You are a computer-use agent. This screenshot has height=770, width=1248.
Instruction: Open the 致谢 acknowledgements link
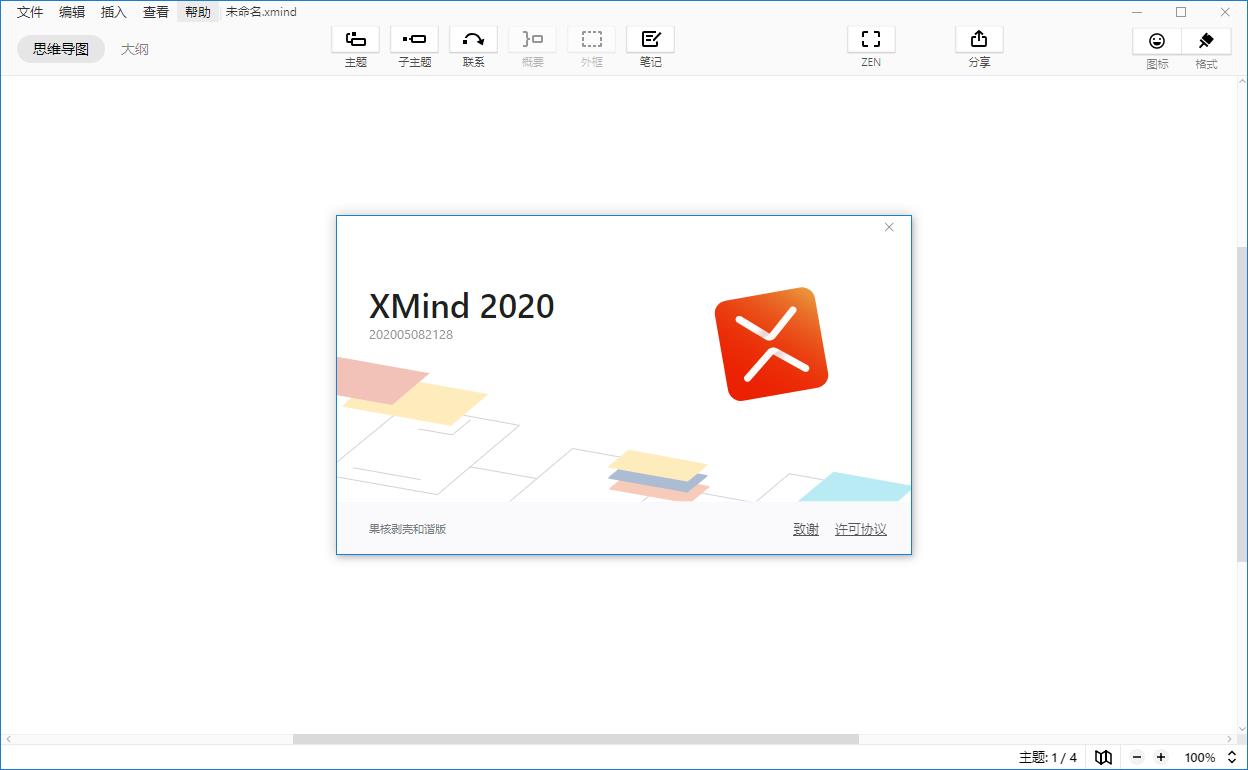[x=805, y=529]
